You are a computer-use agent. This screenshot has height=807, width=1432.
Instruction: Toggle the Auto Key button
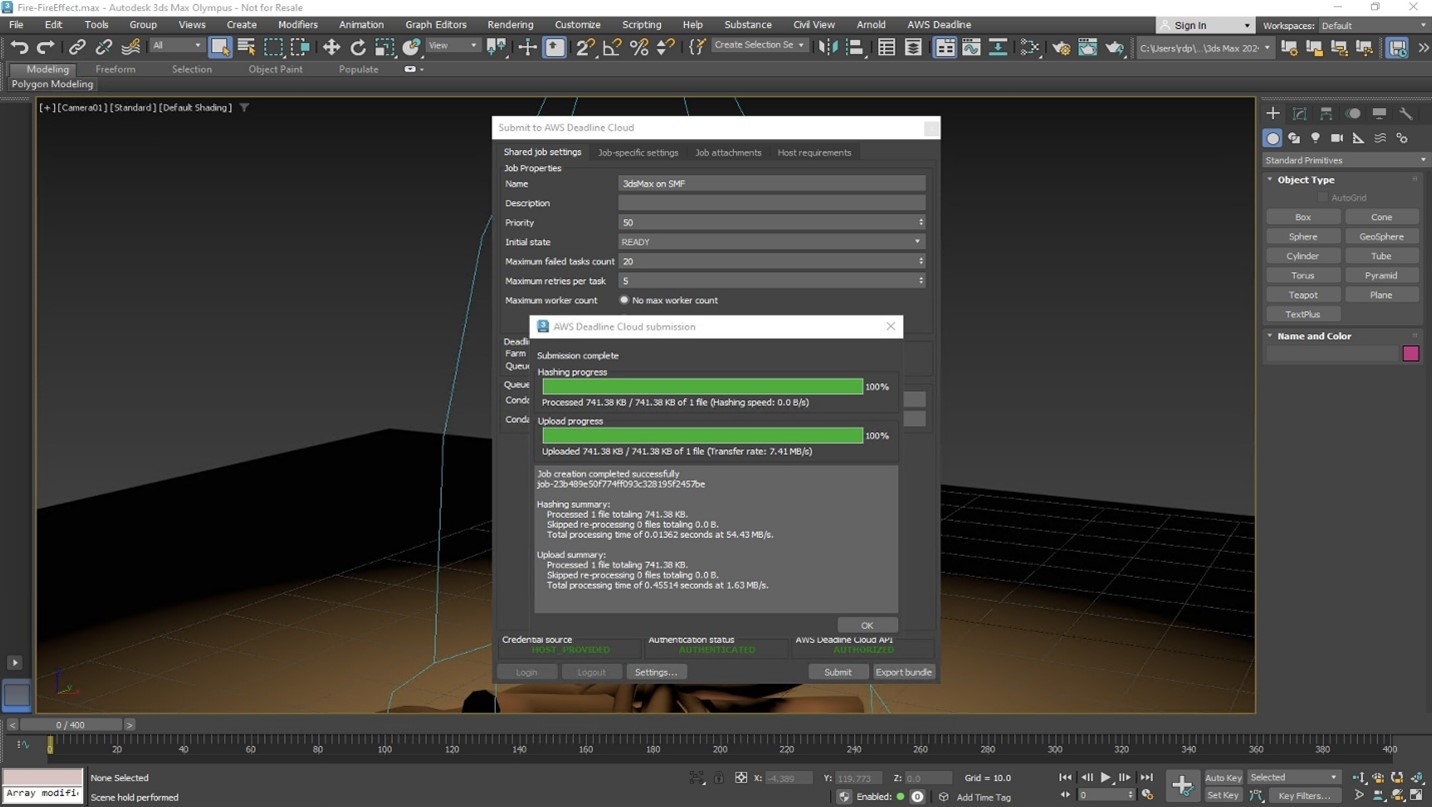point(1223,777)
